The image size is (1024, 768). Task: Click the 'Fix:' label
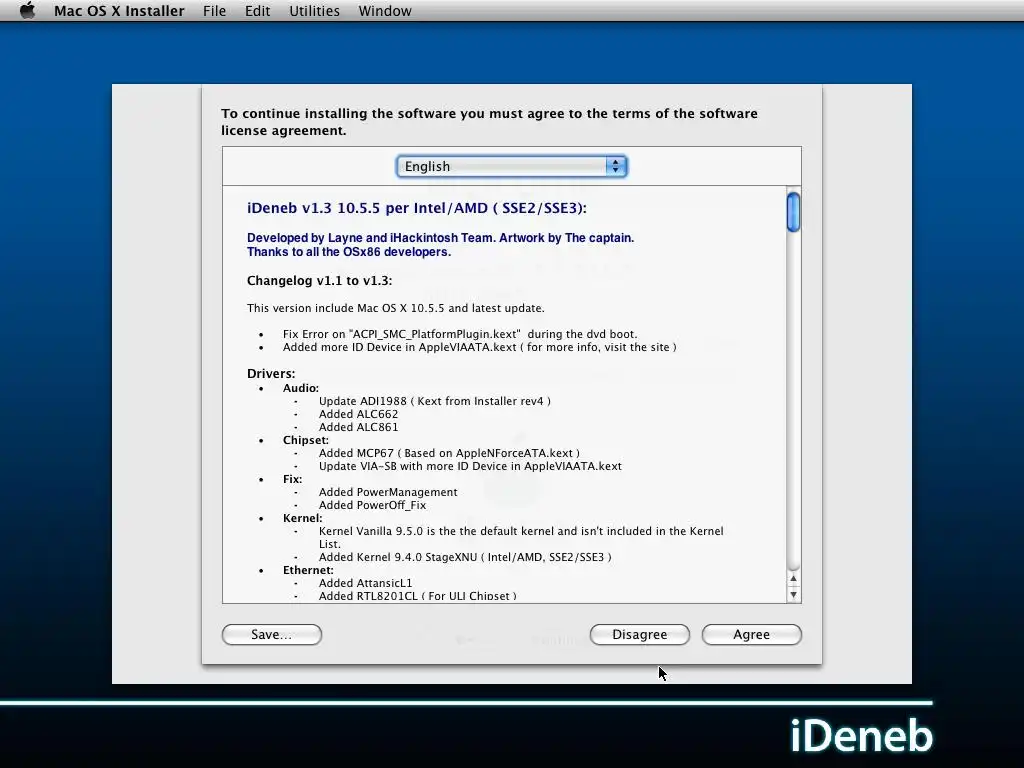click(x=293, y=479)
